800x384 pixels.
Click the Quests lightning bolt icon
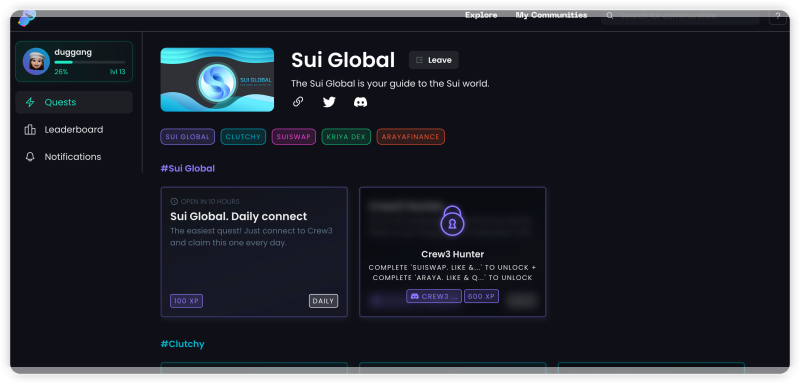(x=30, y=103)
